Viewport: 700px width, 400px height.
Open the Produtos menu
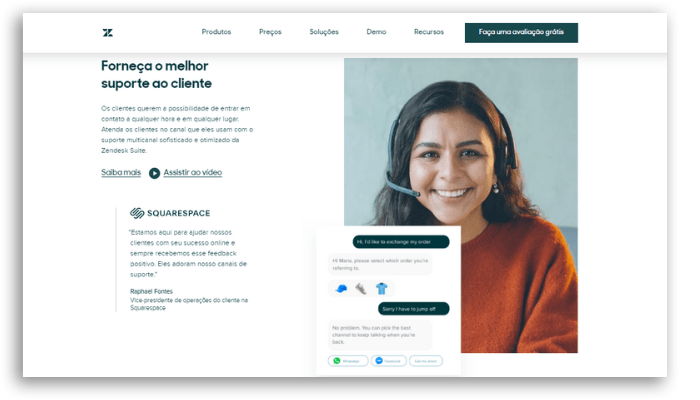point(217,32)
